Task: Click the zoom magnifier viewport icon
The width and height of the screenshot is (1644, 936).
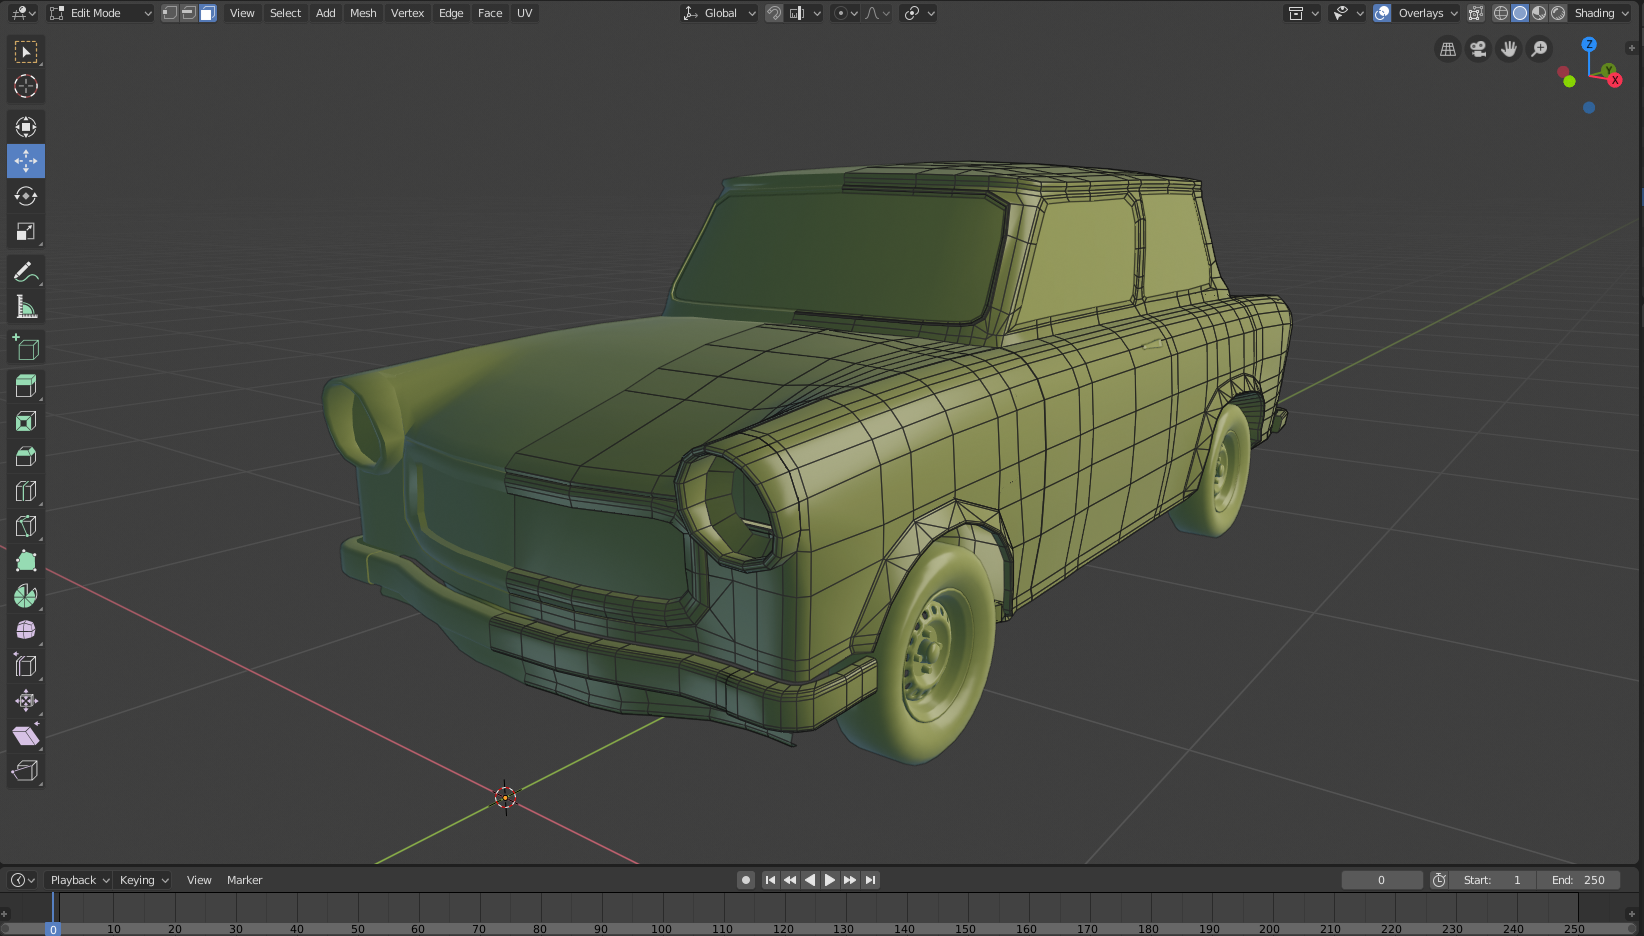Action: click(x=1540, y=49)
